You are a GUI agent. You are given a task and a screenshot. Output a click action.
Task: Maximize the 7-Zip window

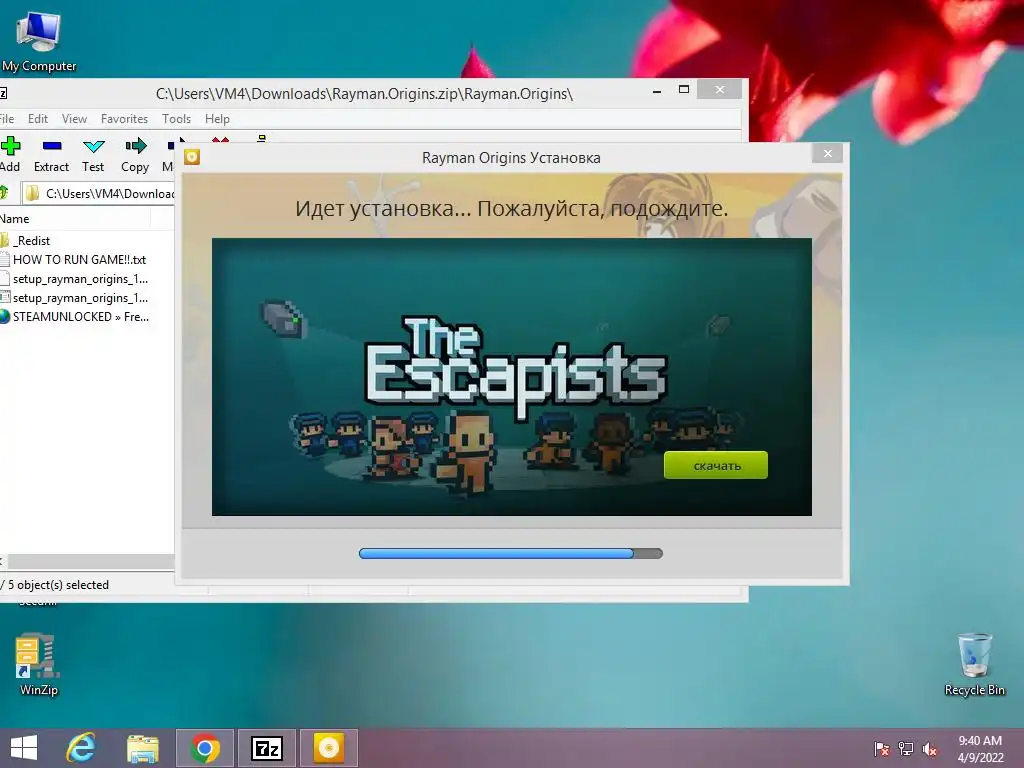click(x=684, y=89)
